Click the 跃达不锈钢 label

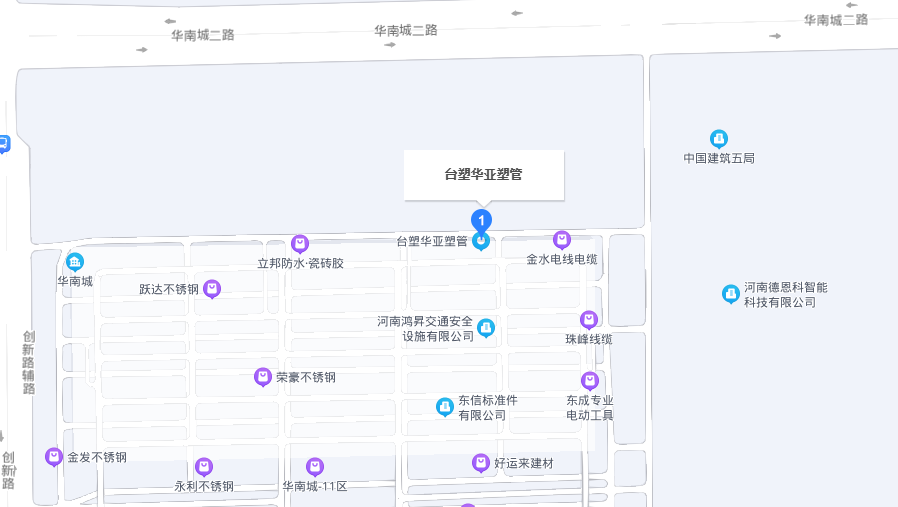click(169, 289)
